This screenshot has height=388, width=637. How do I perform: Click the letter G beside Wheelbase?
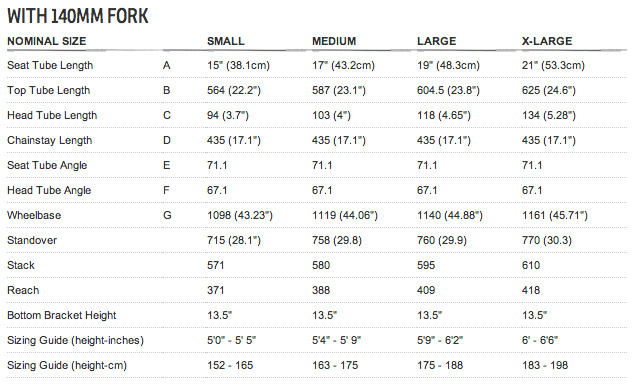[x=167, y=215]
